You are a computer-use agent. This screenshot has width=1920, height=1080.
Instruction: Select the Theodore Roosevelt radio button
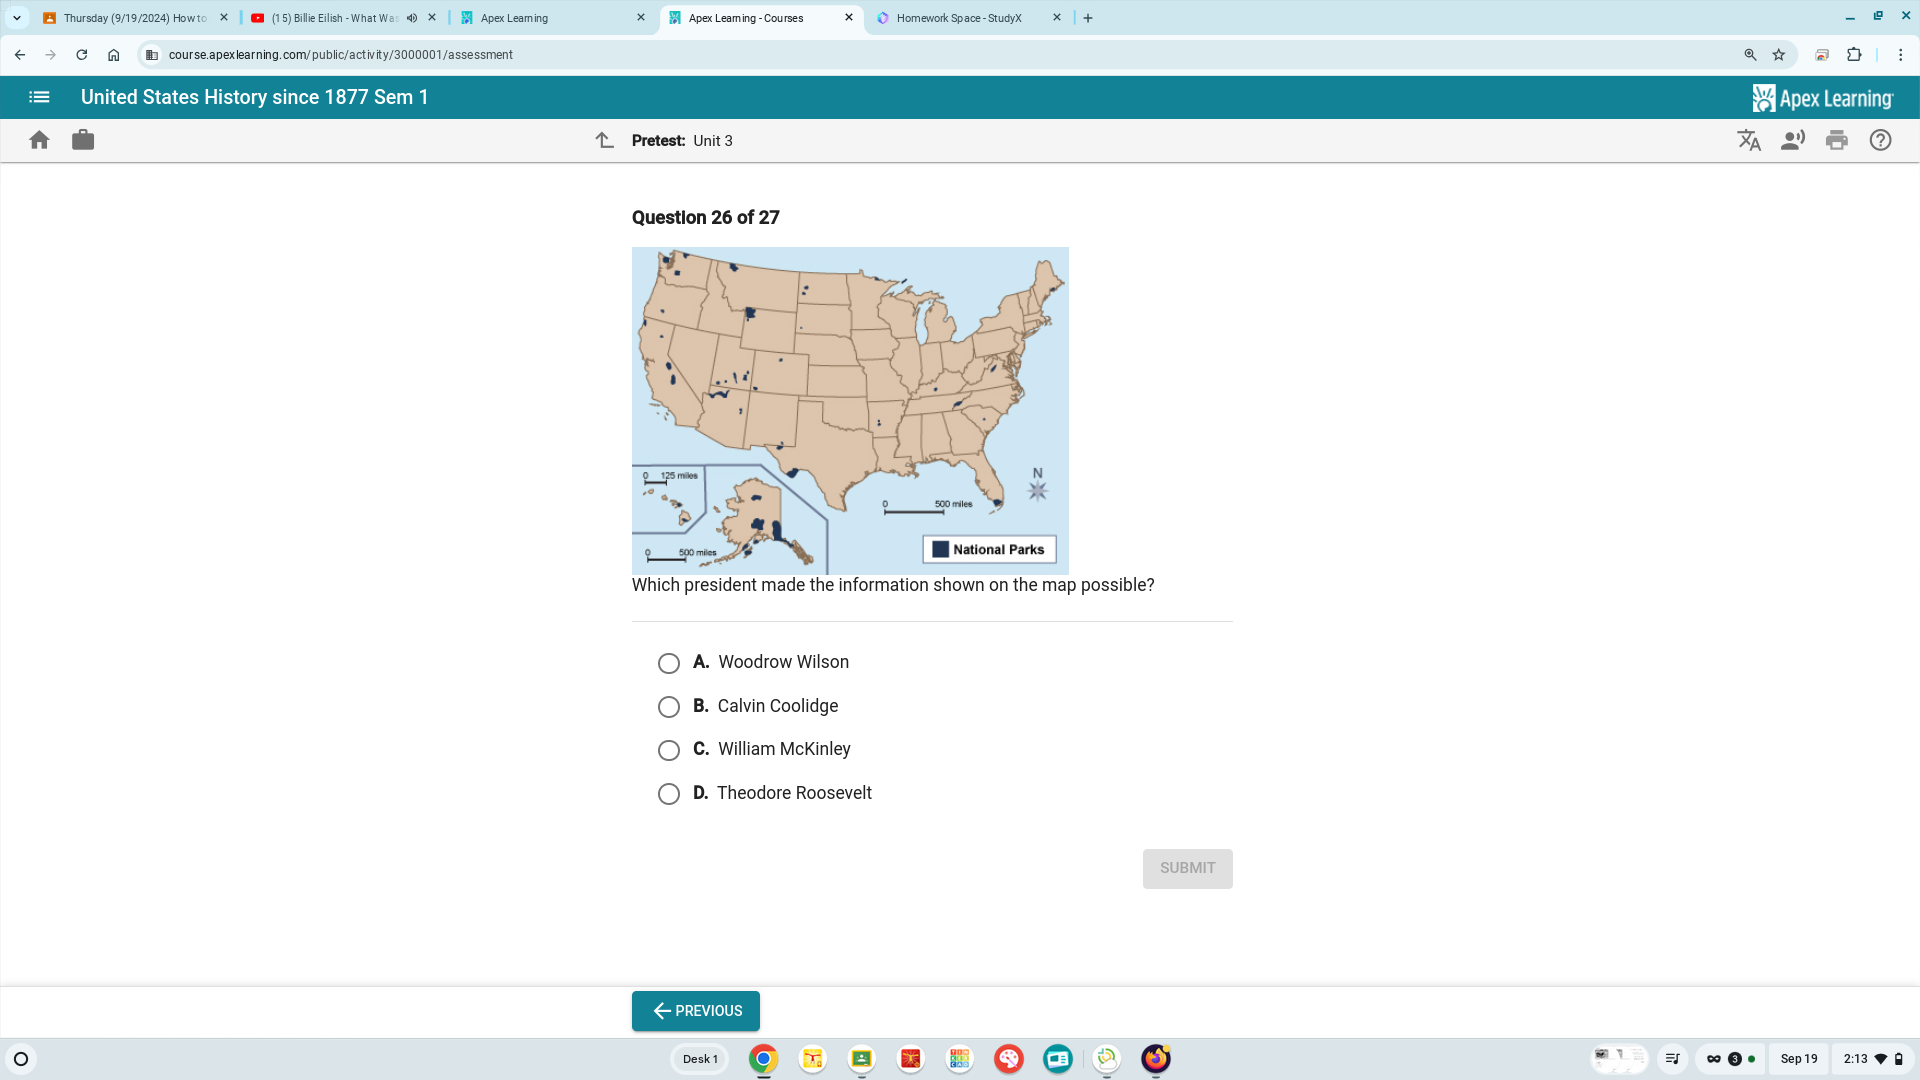tap(667, 793)
